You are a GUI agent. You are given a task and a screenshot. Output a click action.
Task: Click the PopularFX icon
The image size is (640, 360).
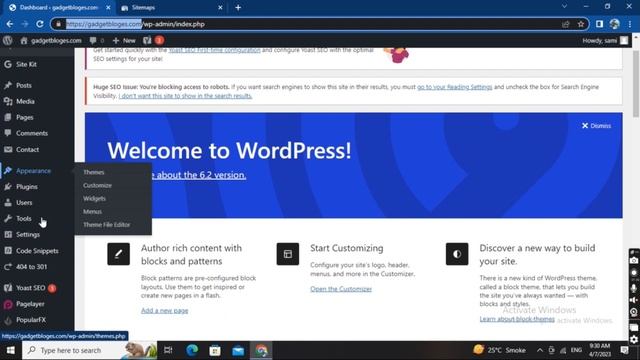coord(8,320)
